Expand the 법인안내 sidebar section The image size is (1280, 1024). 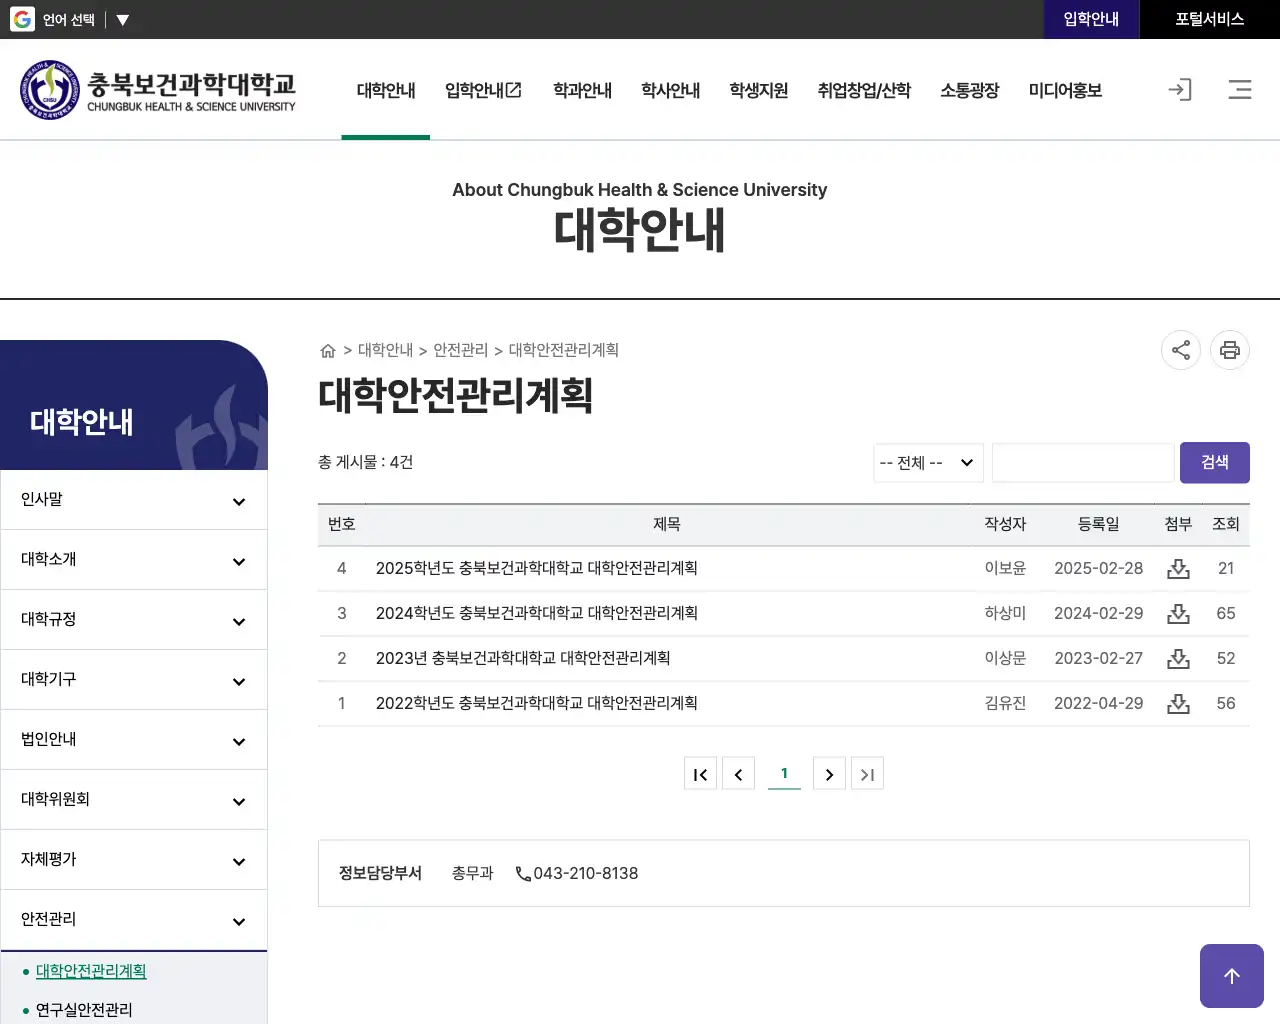(134, 739)
